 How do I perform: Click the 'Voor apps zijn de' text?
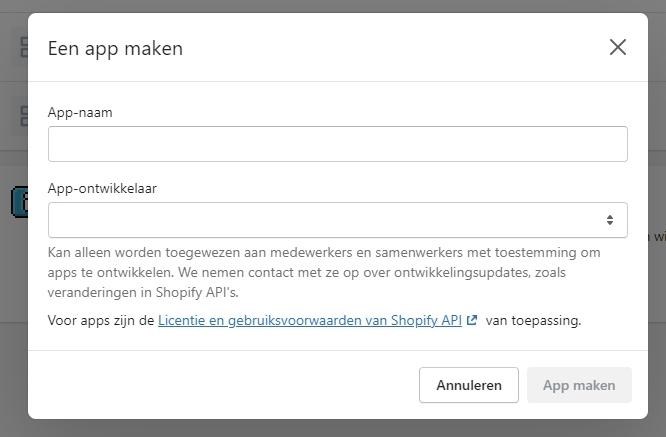(x=101, y=321)
